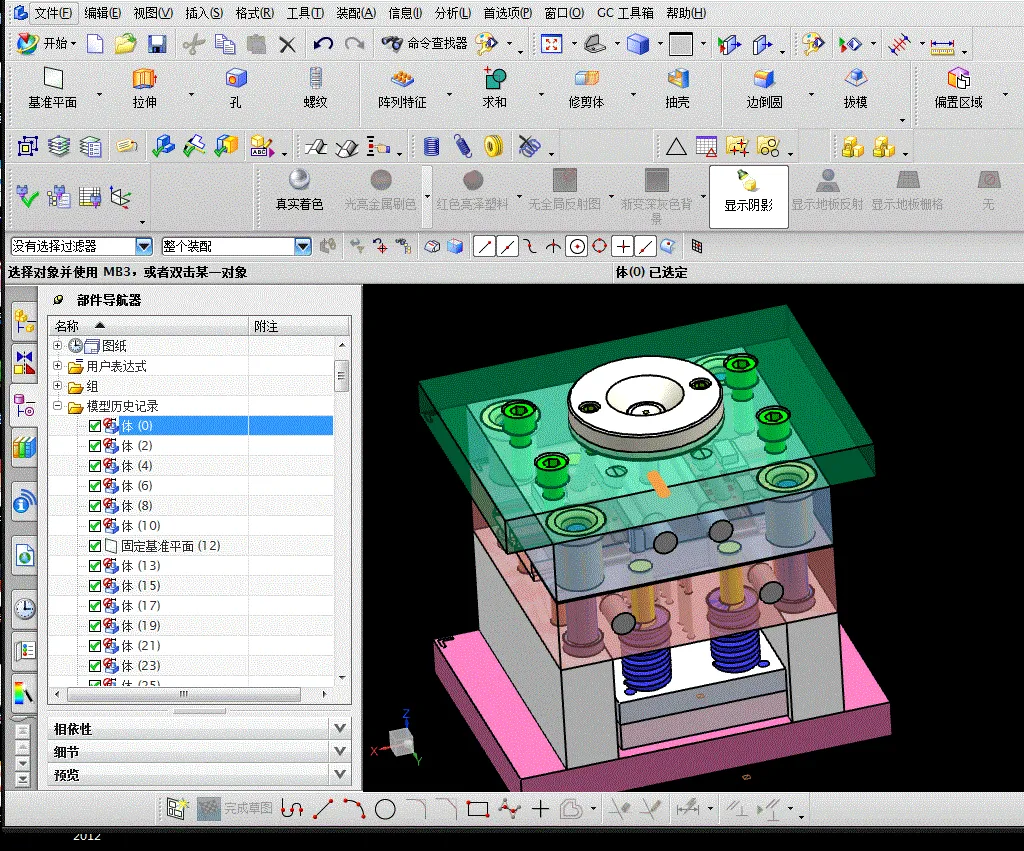The height and width of the screenshot is (851, 1024).
Task: Select the Trim Body tool (修剪体)
Action: point(586,88)
